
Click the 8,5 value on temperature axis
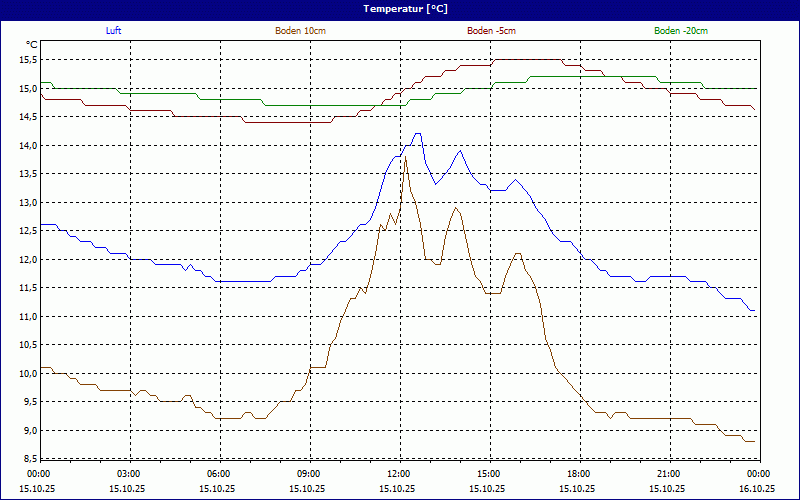point(28,459)
